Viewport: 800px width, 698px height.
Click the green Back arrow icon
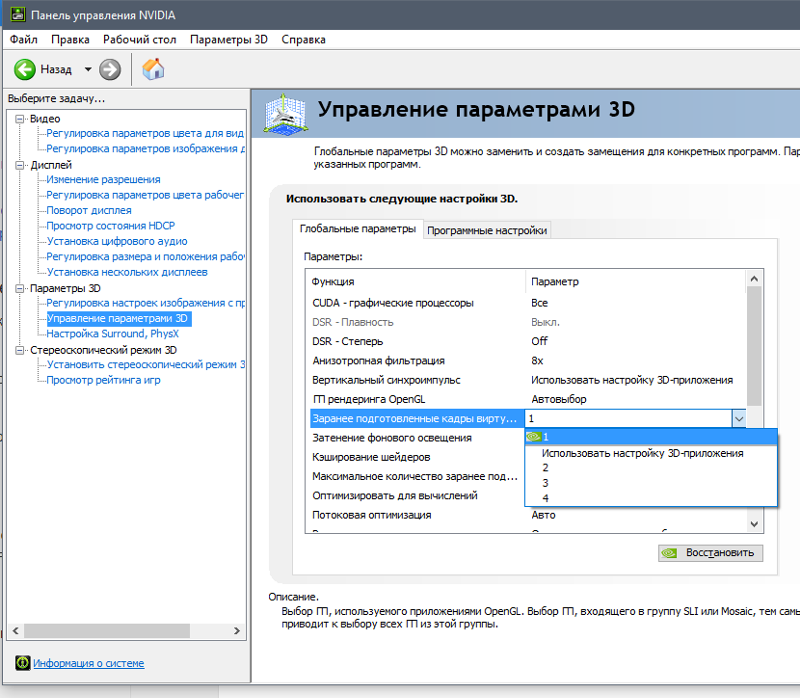[x=24, y=69]
